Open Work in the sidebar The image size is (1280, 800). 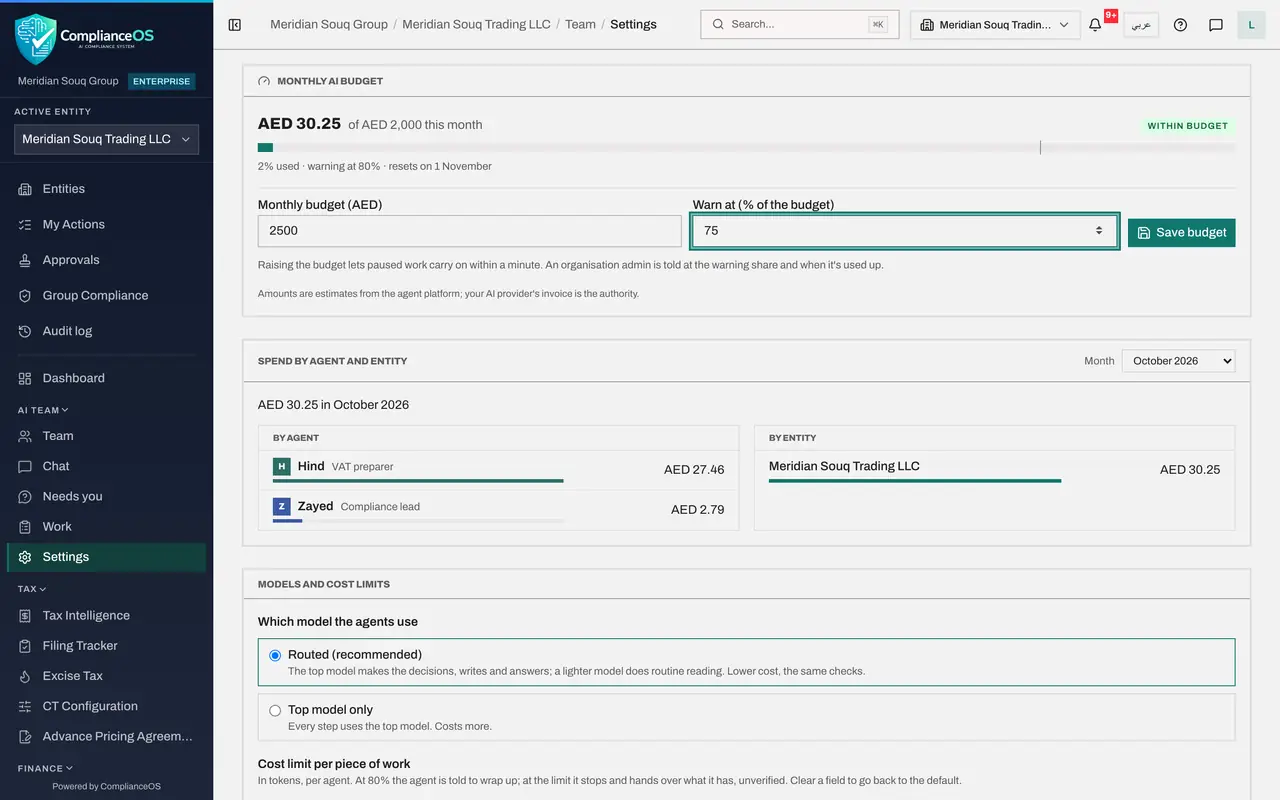(106, 526)
